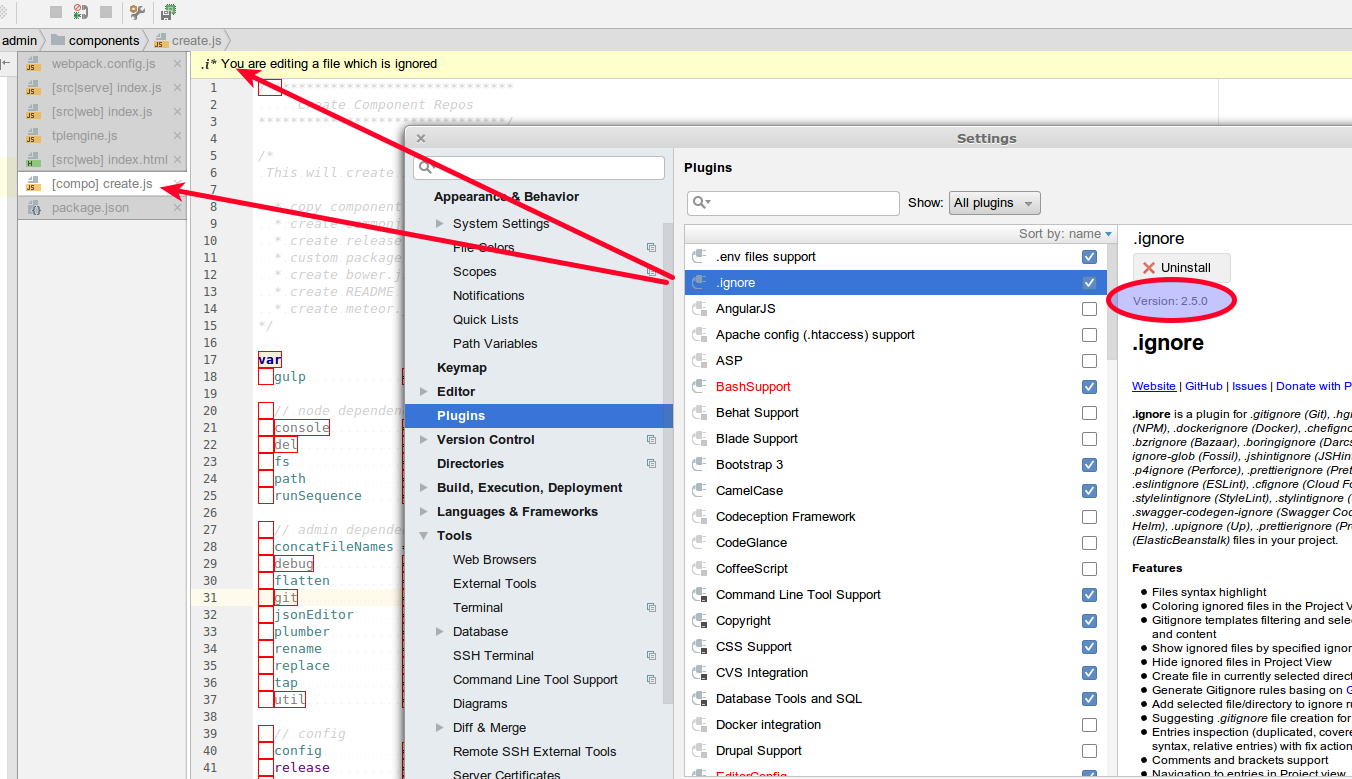
Task: Switch to the [src|serve] index.js tab
Action: point(102,88)
